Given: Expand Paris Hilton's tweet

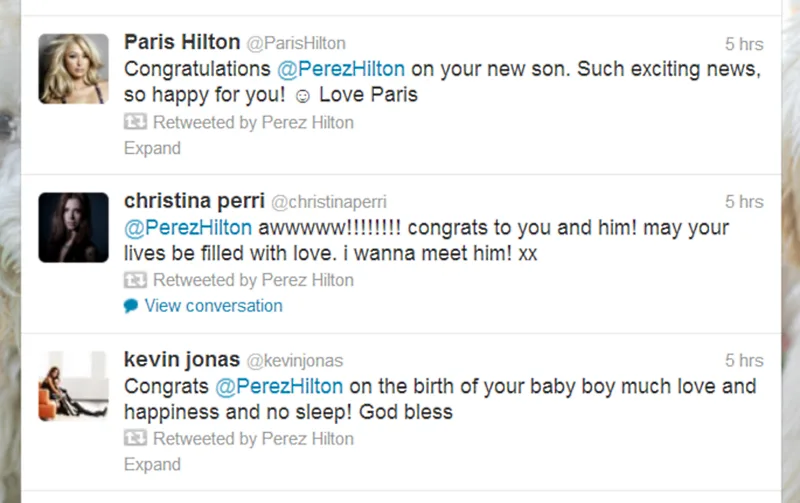Looking at the screenshot, I should coord(152,148).
